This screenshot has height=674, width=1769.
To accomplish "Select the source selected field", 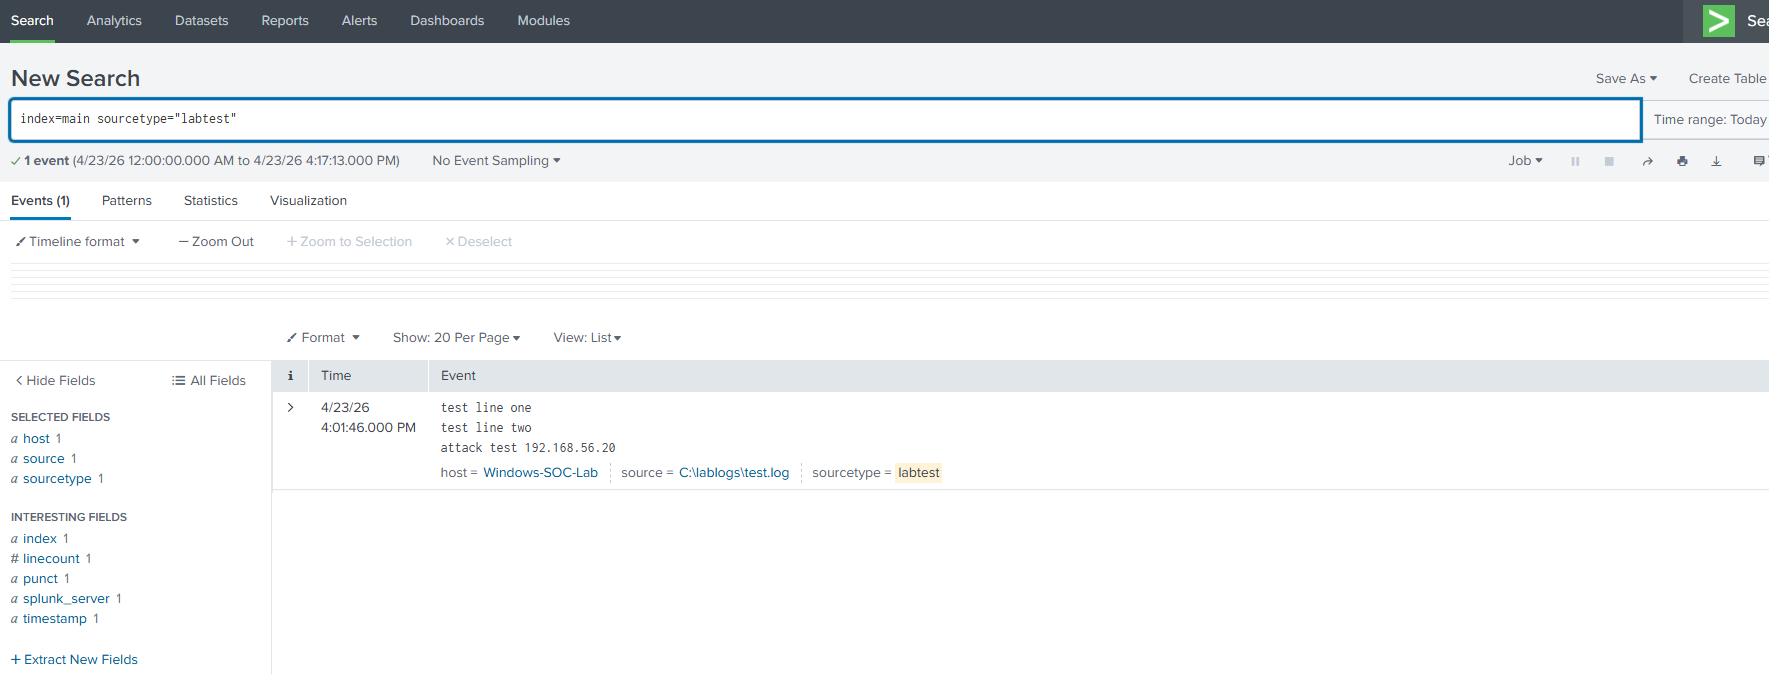I will pyautogui.click(x=44, y=459).
